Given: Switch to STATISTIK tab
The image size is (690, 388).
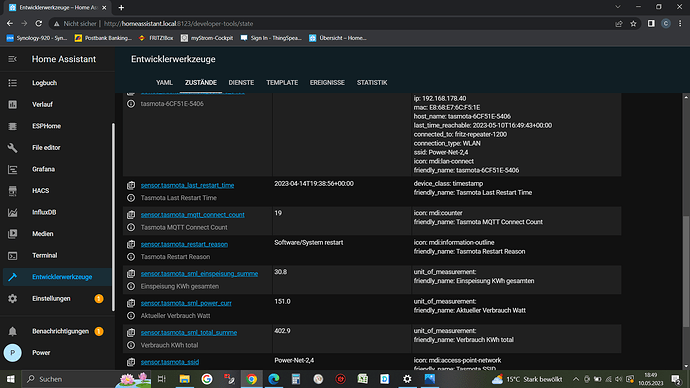Looking at the screenshot, I should (x=372, y=83).
